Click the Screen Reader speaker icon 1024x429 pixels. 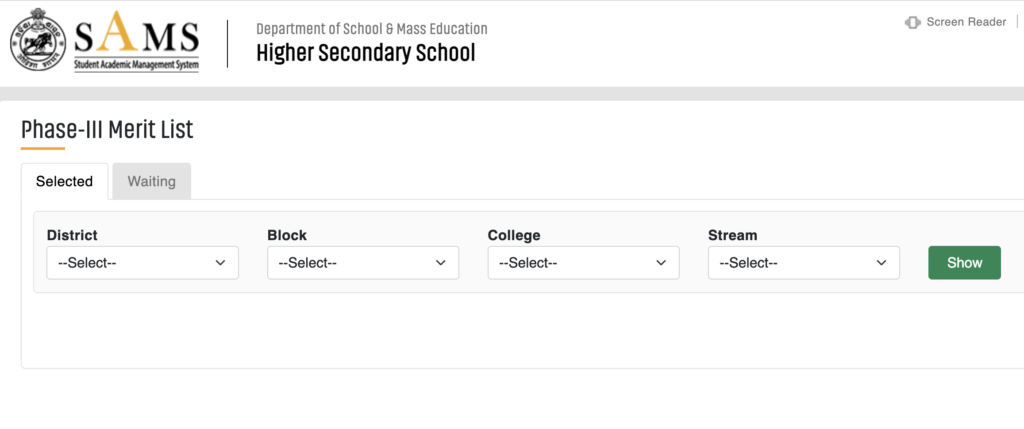point(912,23)
